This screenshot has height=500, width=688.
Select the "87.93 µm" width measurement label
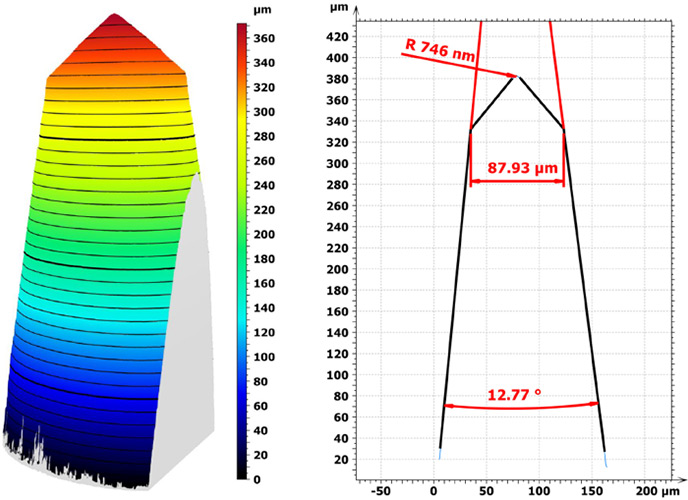pos(517,169)
